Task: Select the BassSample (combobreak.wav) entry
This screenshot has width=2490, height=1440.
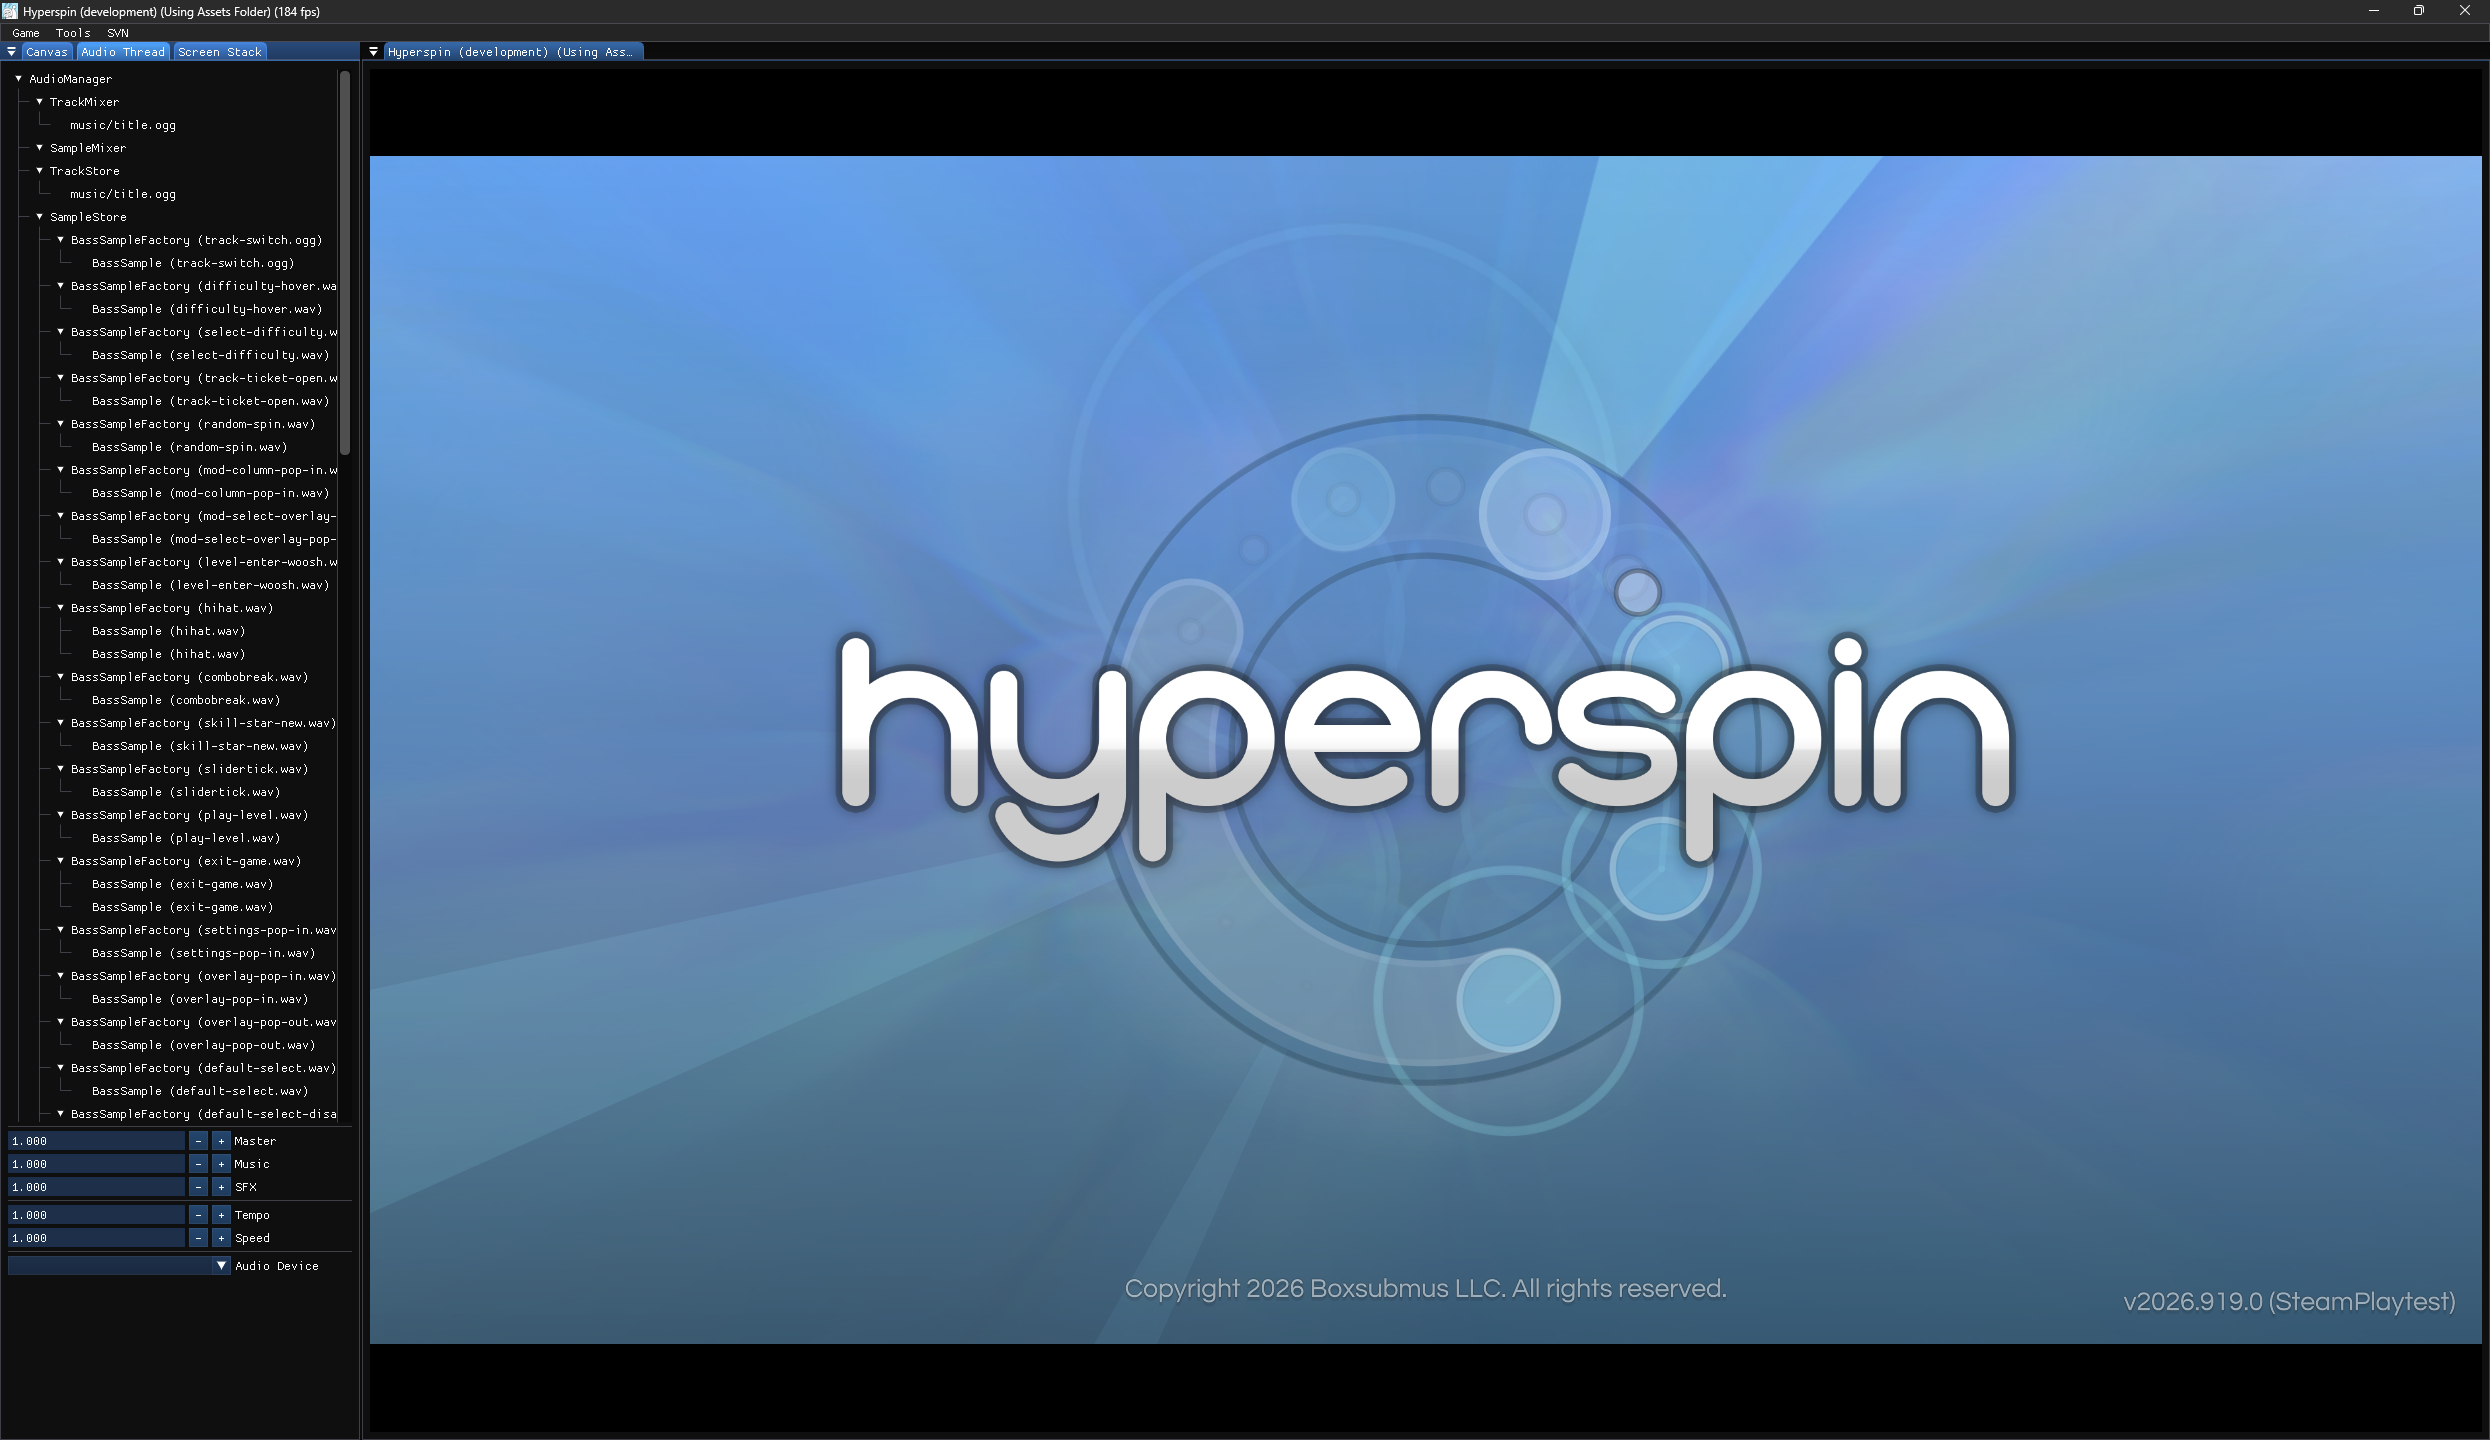Action: (x=186, y=700)
